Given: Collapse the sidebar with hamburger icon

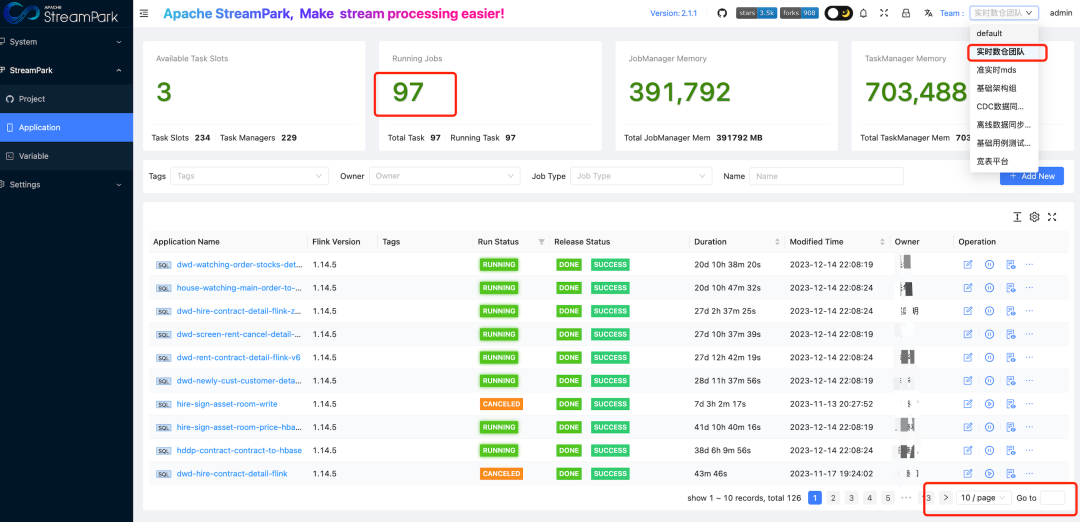Looking at the screenshot, I should click(x=144, y=13).
